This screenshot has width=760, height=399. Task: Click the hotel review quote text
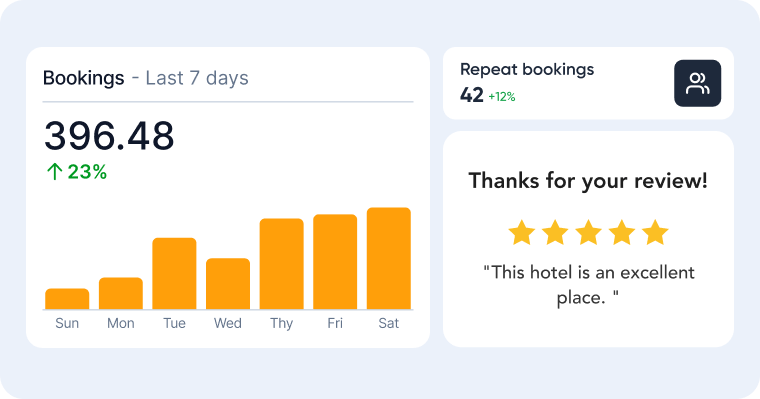pyautogui.click(x=588, y=285)
